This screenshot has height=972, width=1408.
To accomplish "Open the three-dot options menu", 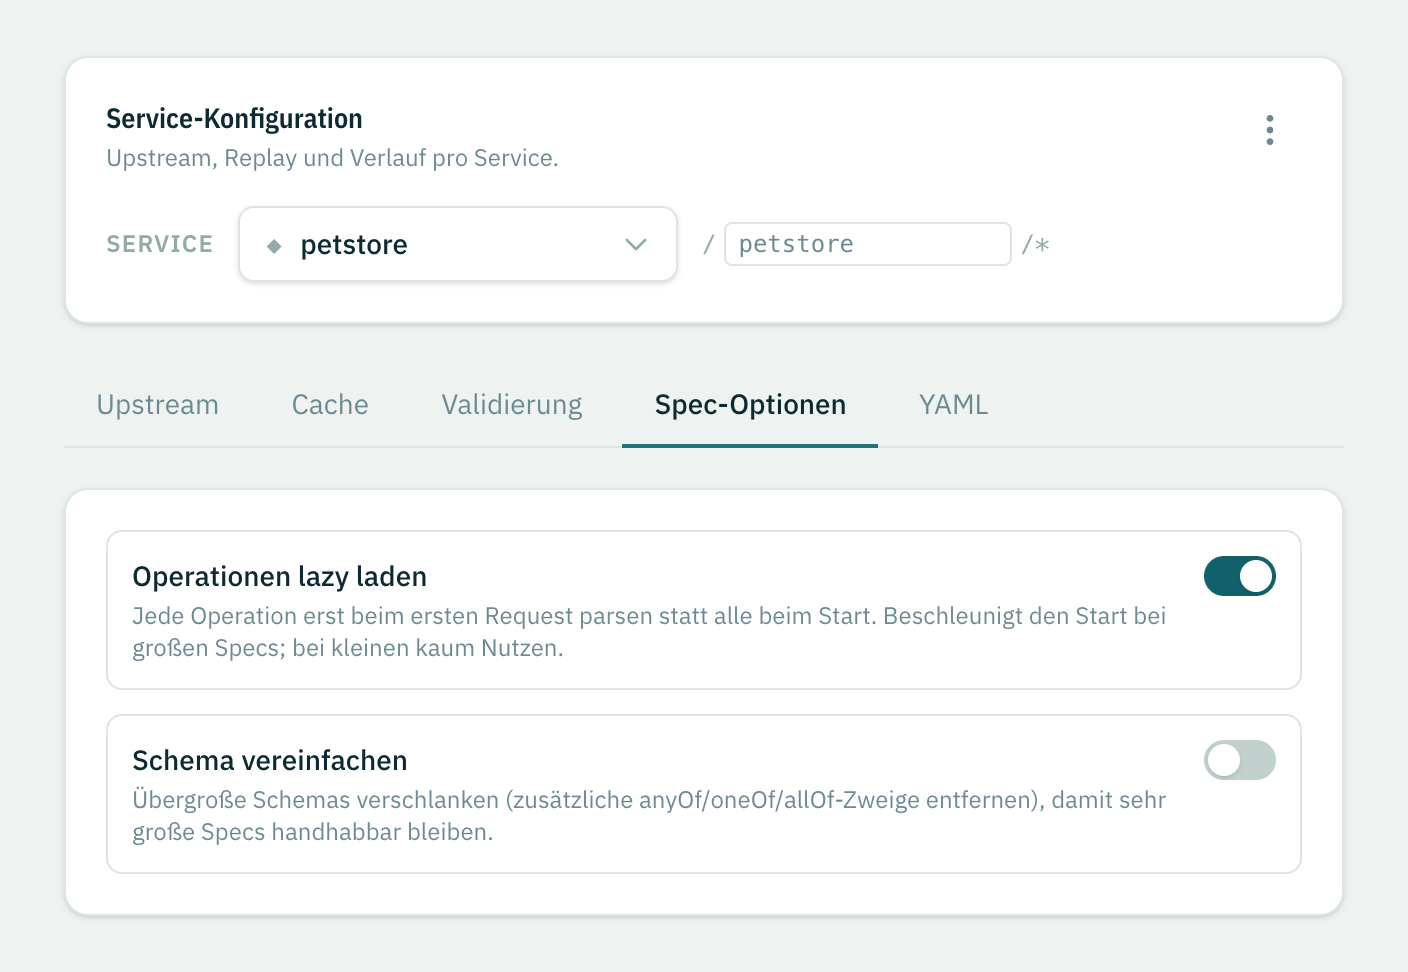I will click(x=1269, y=130).
